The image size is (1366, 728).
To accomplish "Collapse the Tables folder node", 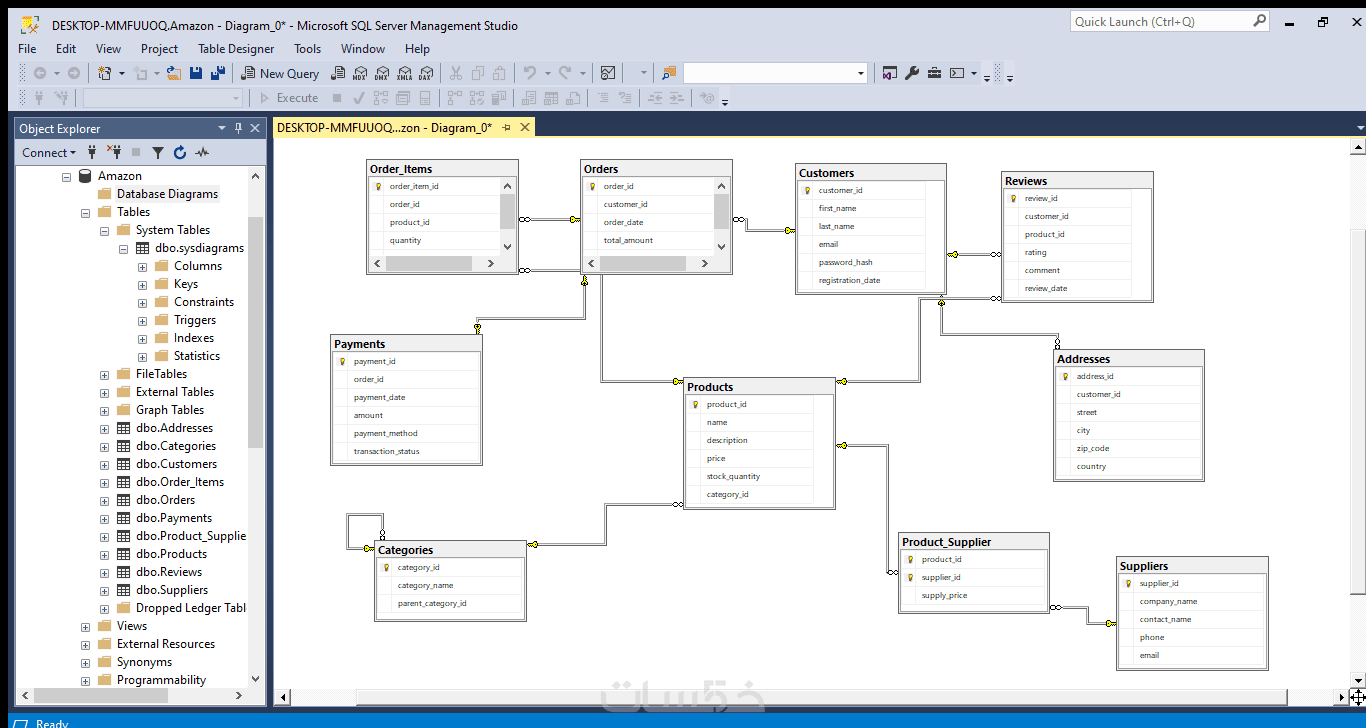I will (x=86, y=213).
